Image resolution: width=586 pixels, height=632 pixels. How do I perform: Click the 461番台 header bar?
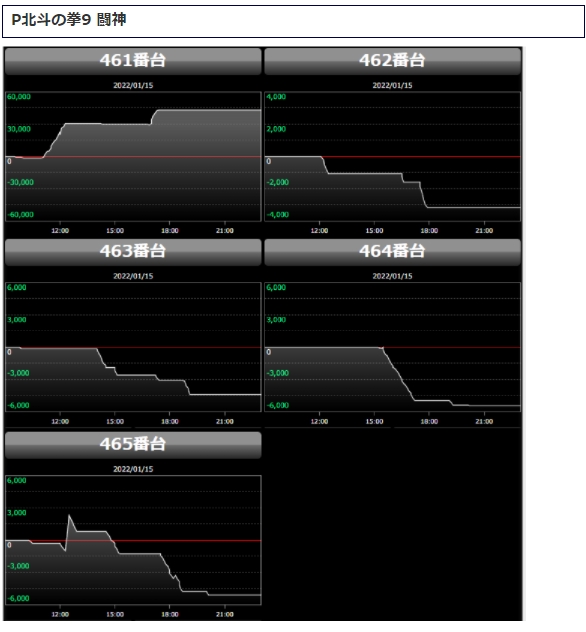(x=133, y=61)
